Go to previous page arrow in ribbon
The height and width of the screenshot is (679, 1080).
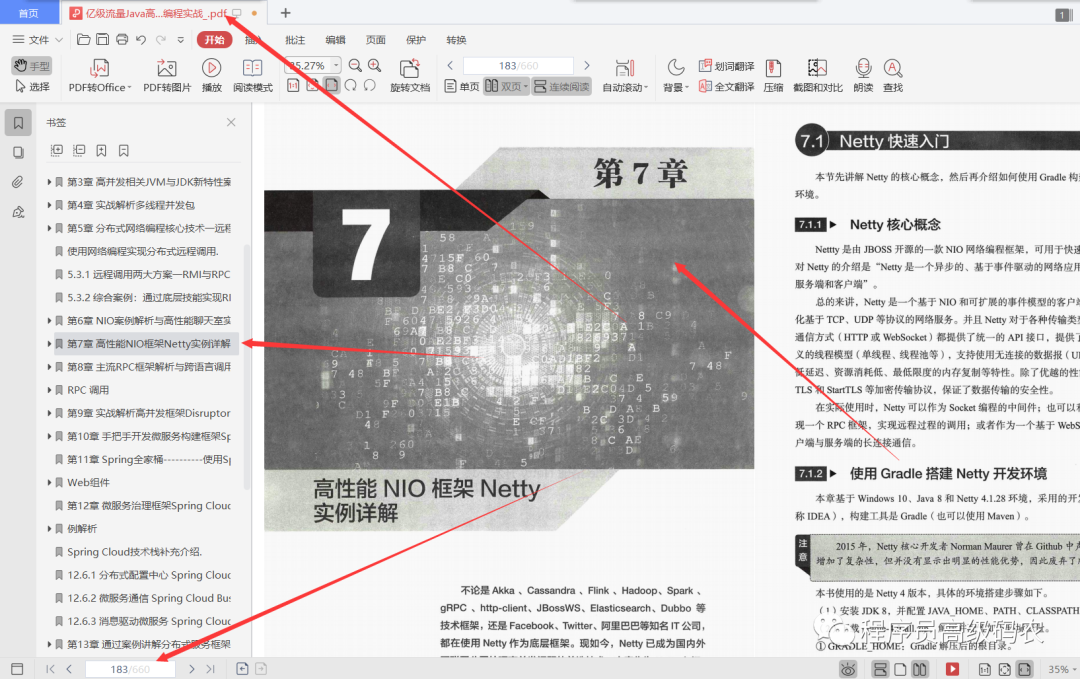pos(450,65)
